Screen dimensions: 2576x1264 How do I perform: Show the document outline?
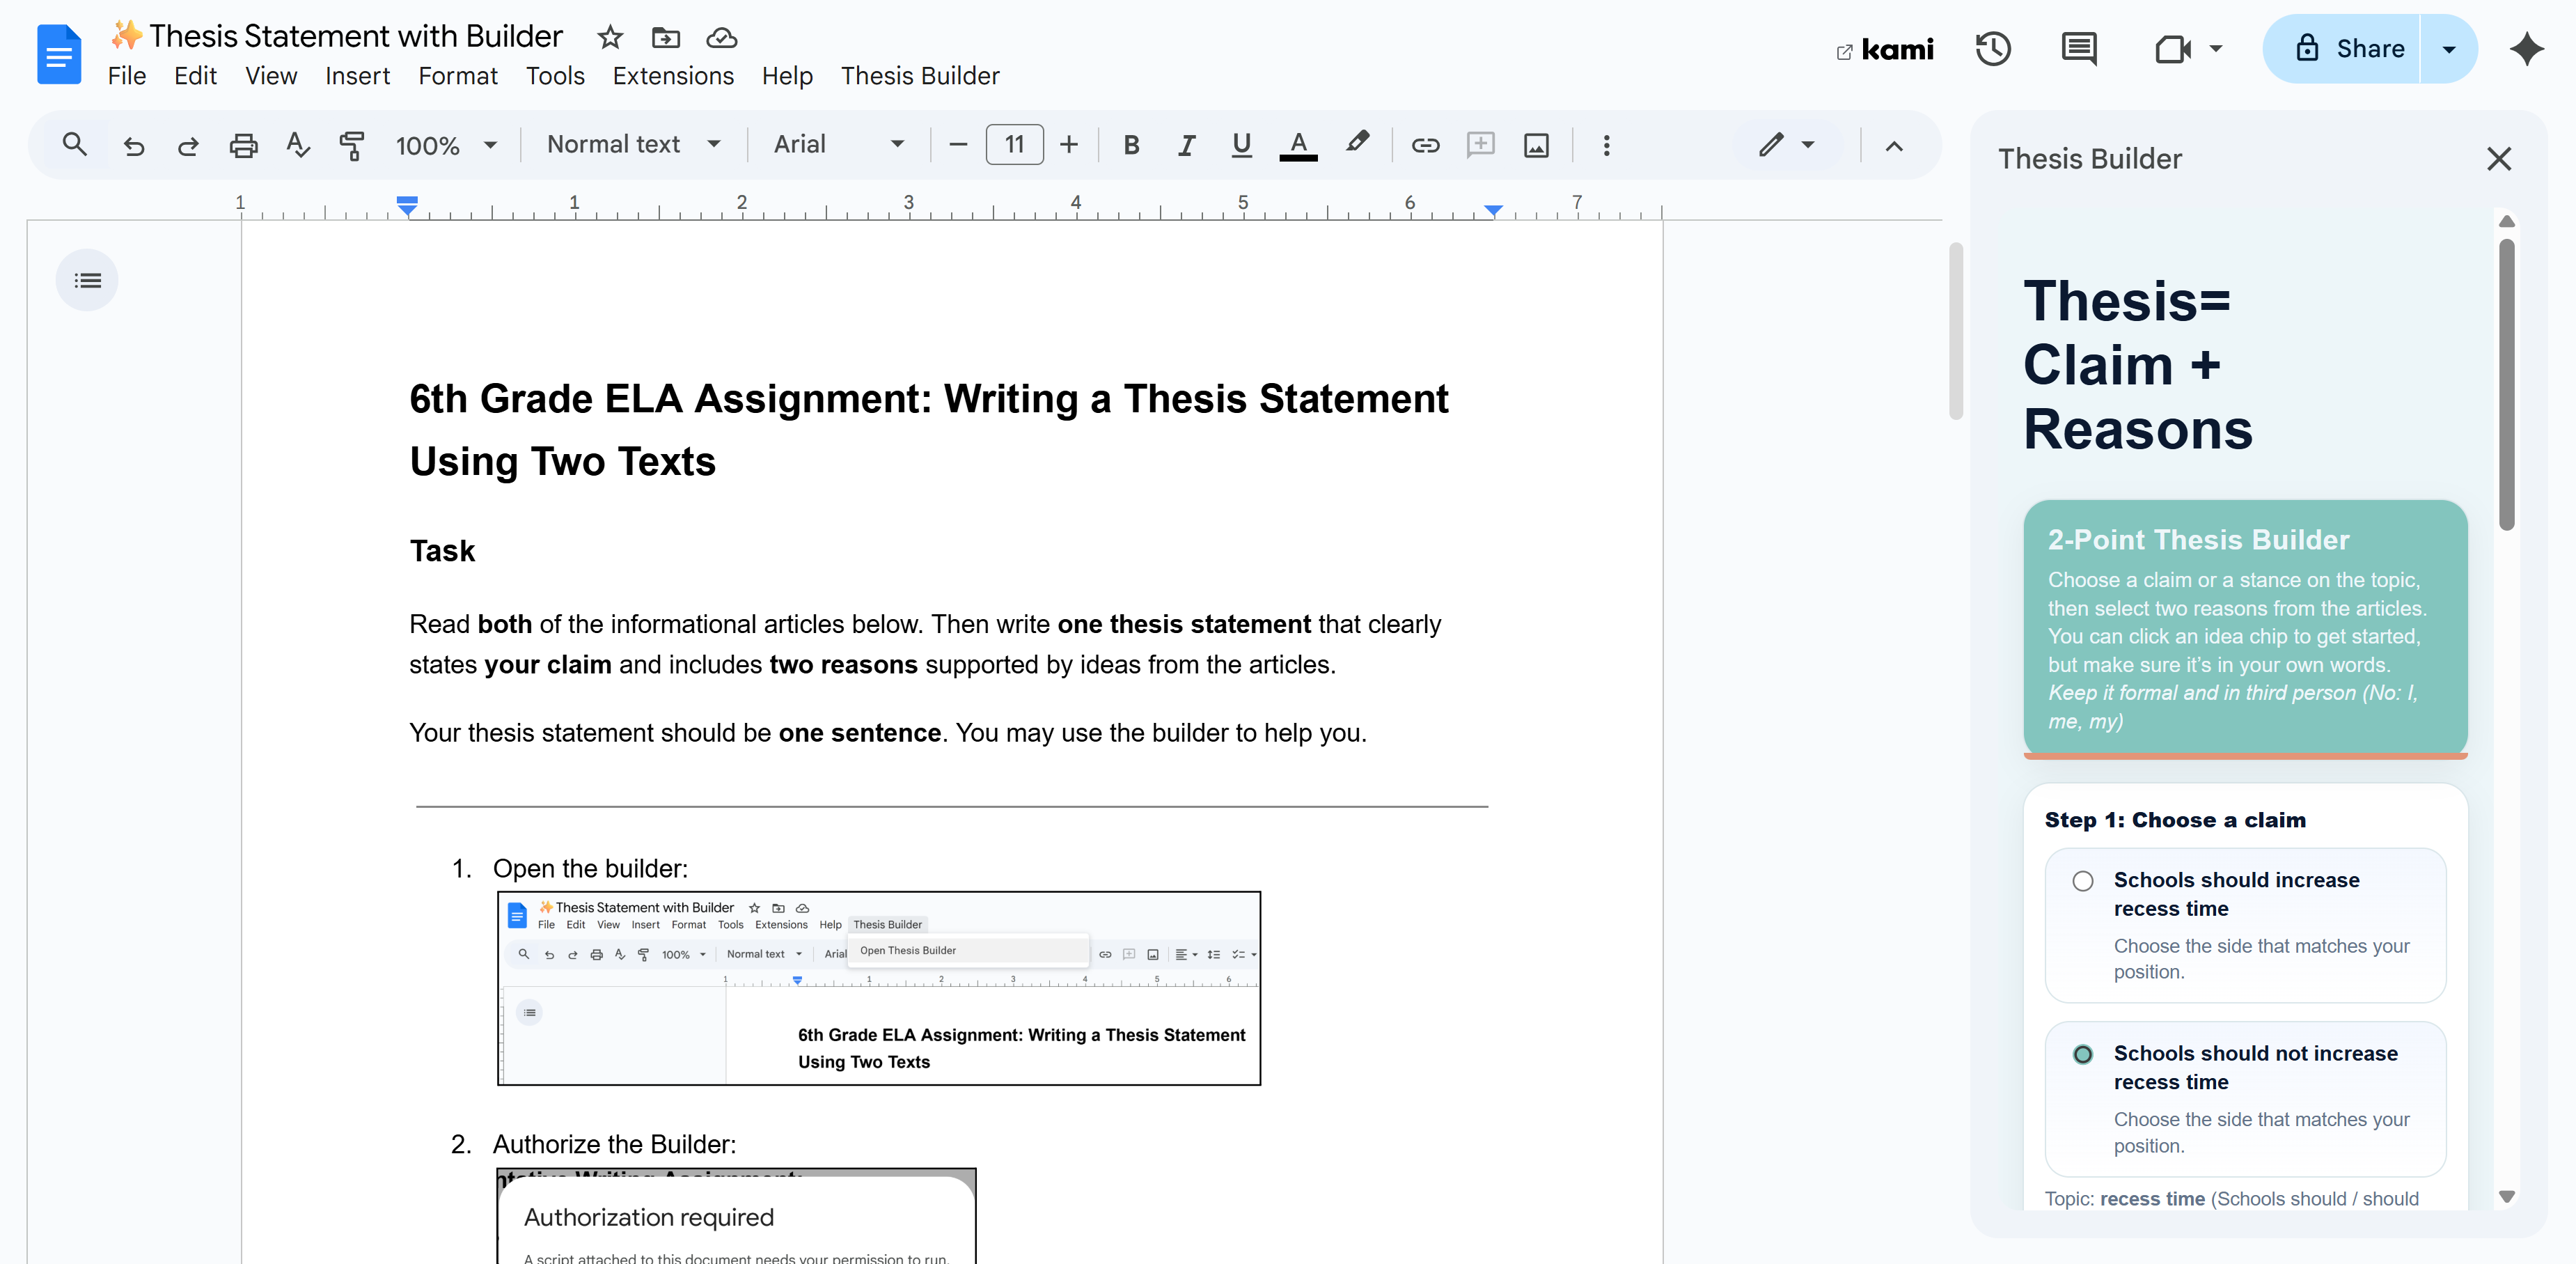[x=87, y=280]
